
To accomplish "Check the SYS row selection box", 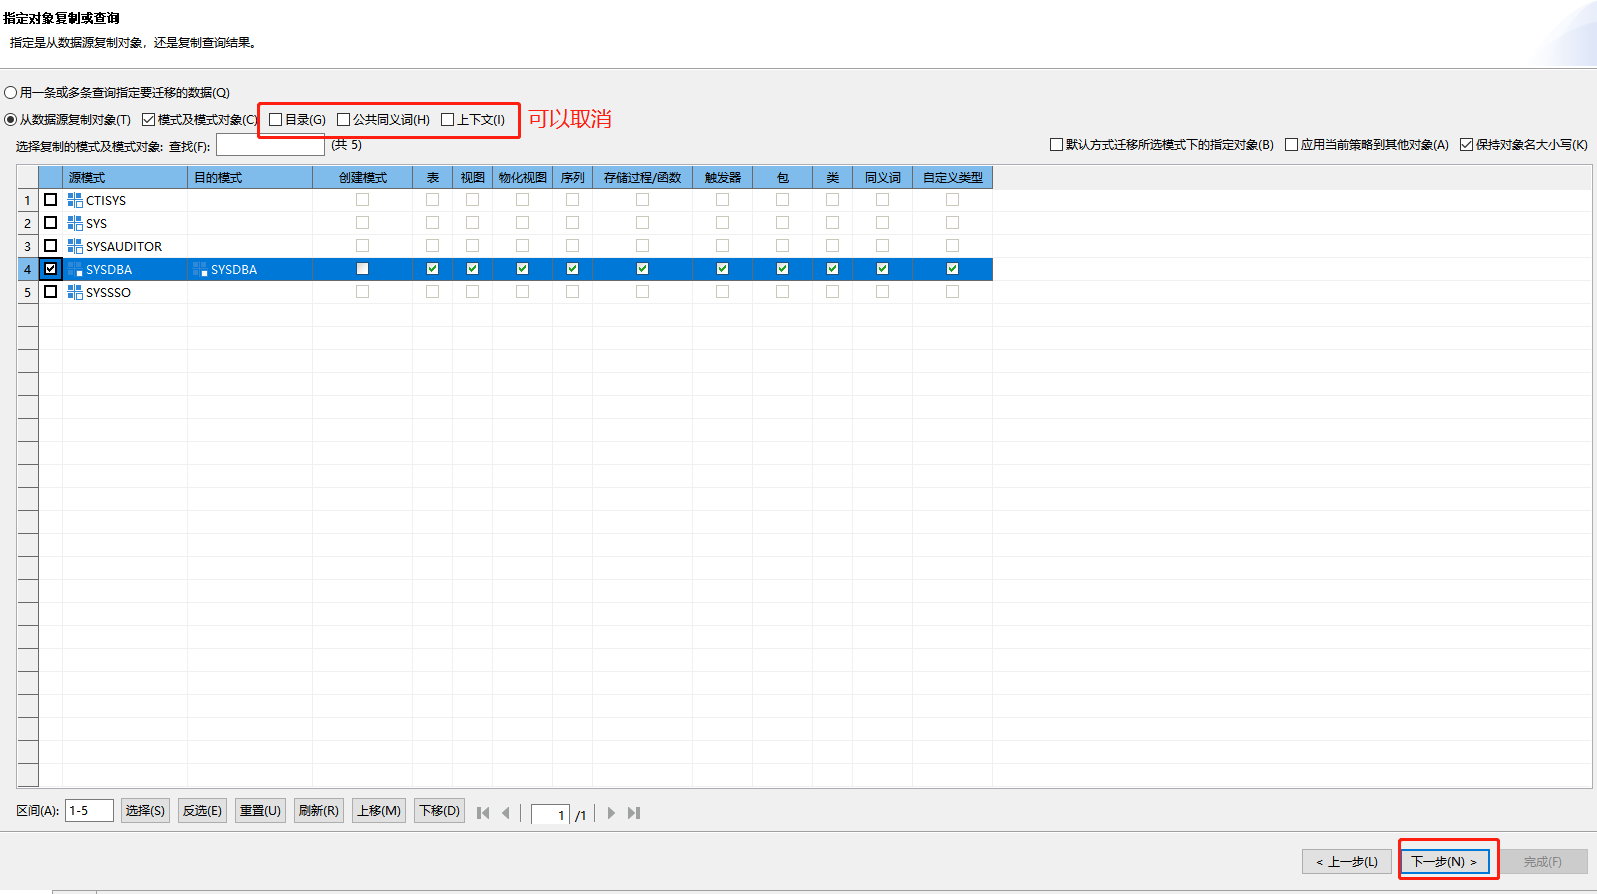I will click(x=51, y=223).
